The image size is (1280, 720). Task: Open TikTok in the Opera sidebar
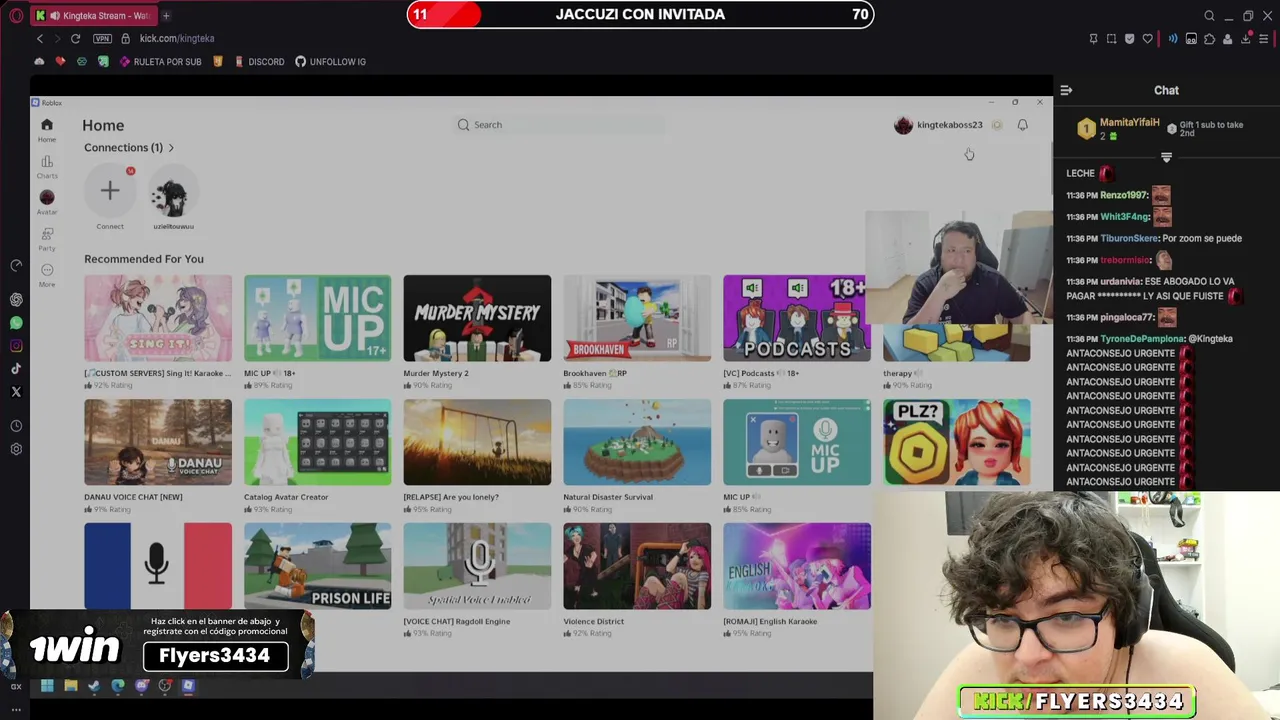click(x=16, y=369)
